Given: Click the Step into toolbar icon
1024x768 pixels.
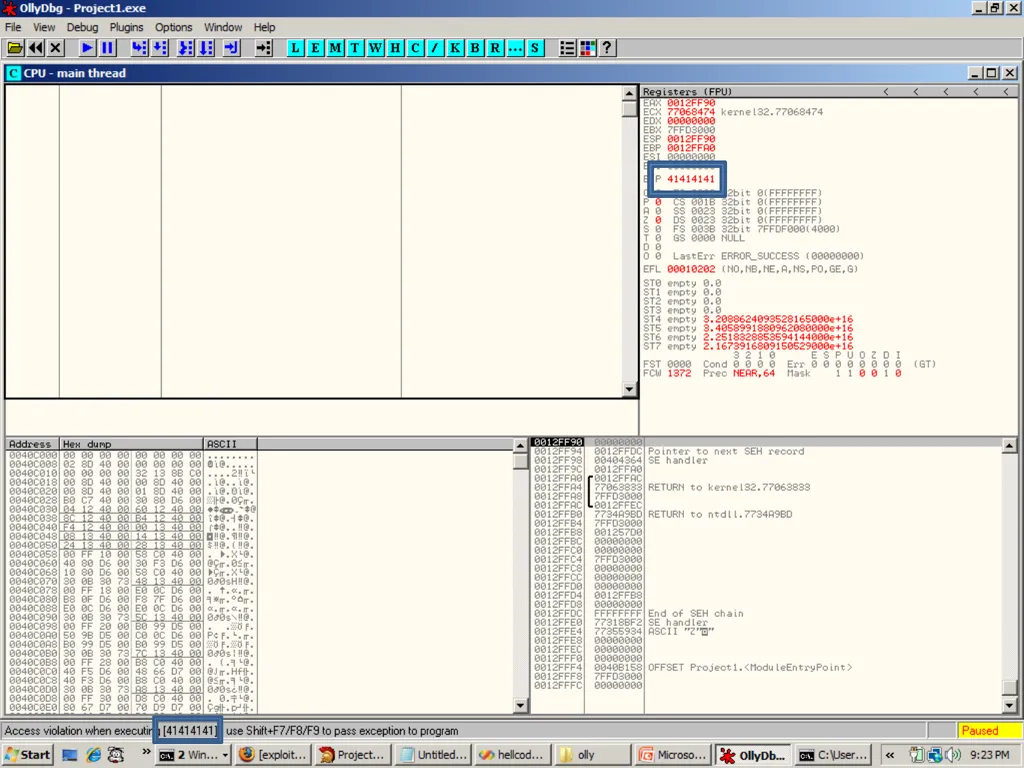Looking at the screenshot, I should pos(139,48).
